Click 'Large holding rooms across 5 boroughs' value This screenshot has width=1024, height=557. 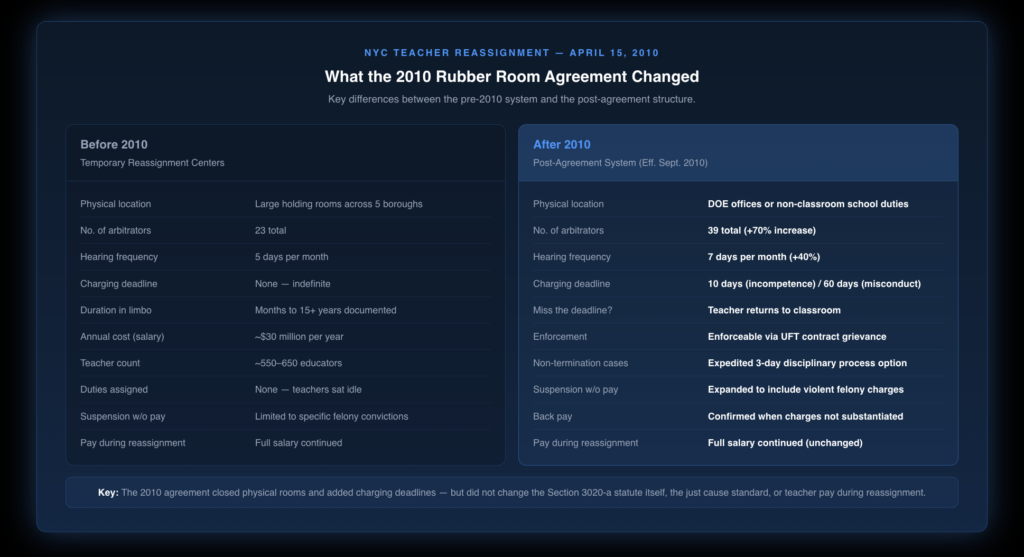coord(338,204)
